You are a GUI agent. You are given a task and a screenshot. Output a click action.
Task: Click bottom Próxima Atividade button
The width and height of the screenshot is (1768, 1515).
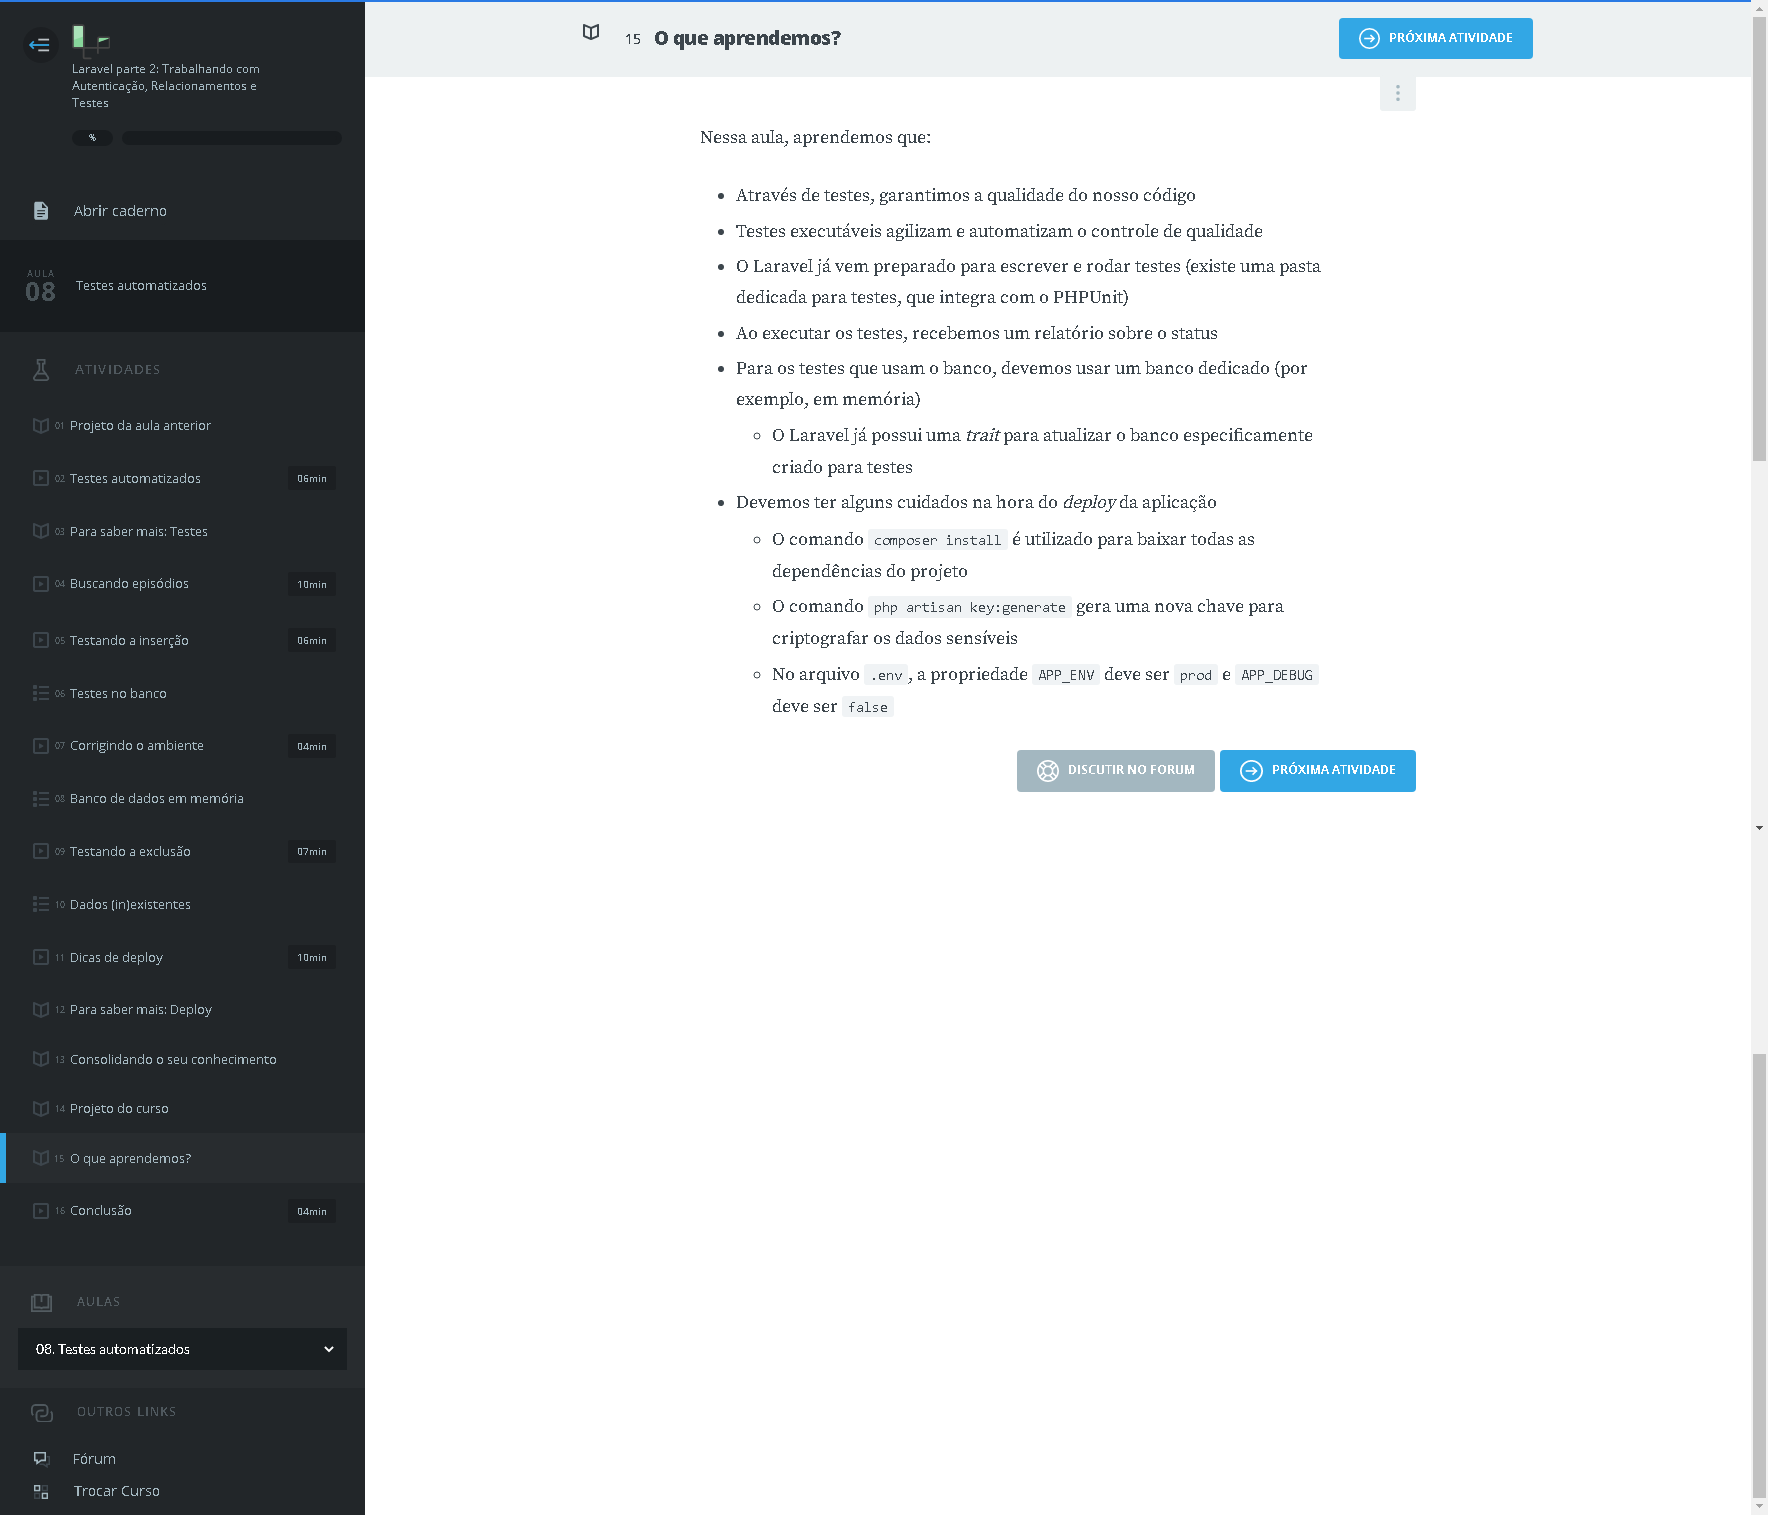click(x=1317, y=771)
